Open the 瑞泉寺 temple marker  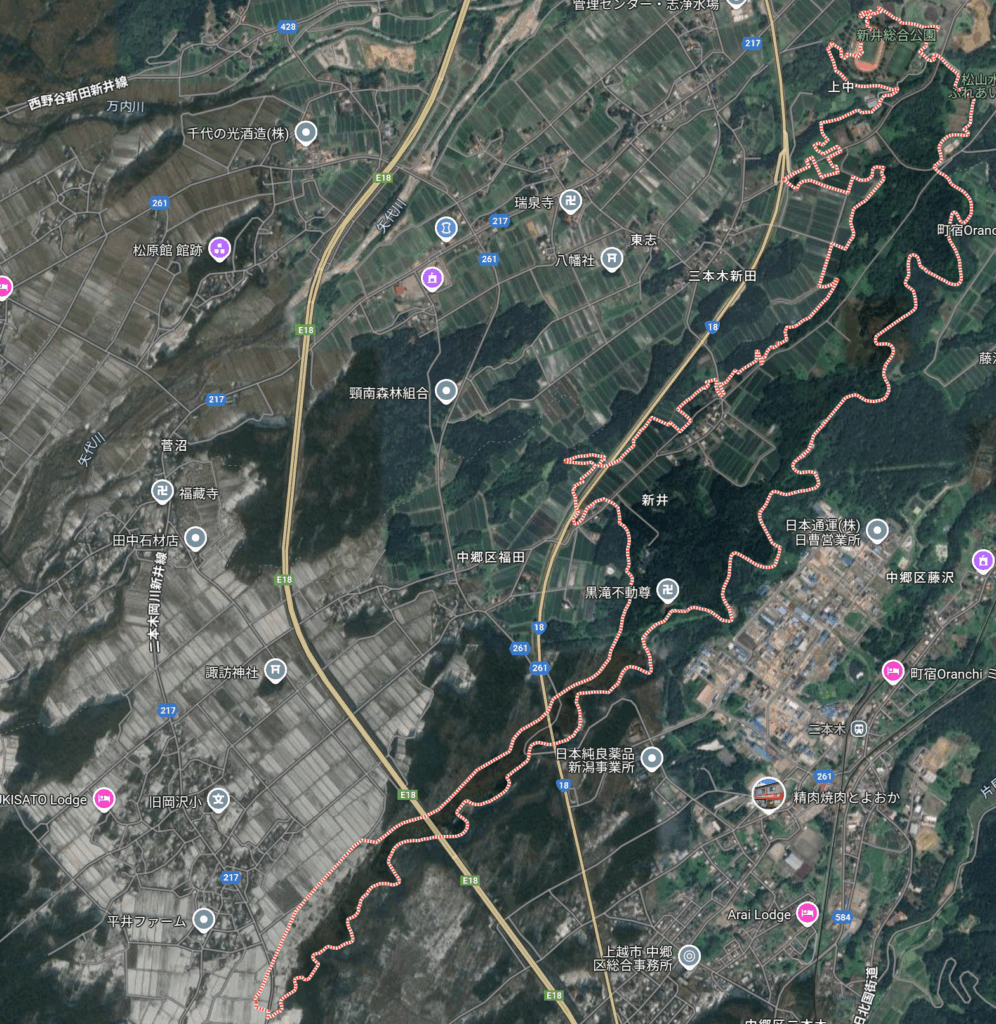[x=571, y=202]
